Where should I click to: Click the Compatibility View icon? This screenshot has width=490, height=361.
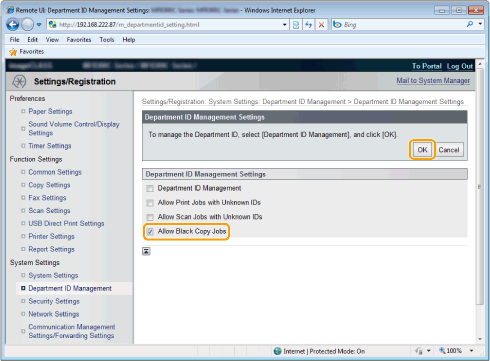pyautogui.click(x=296, y=25)
